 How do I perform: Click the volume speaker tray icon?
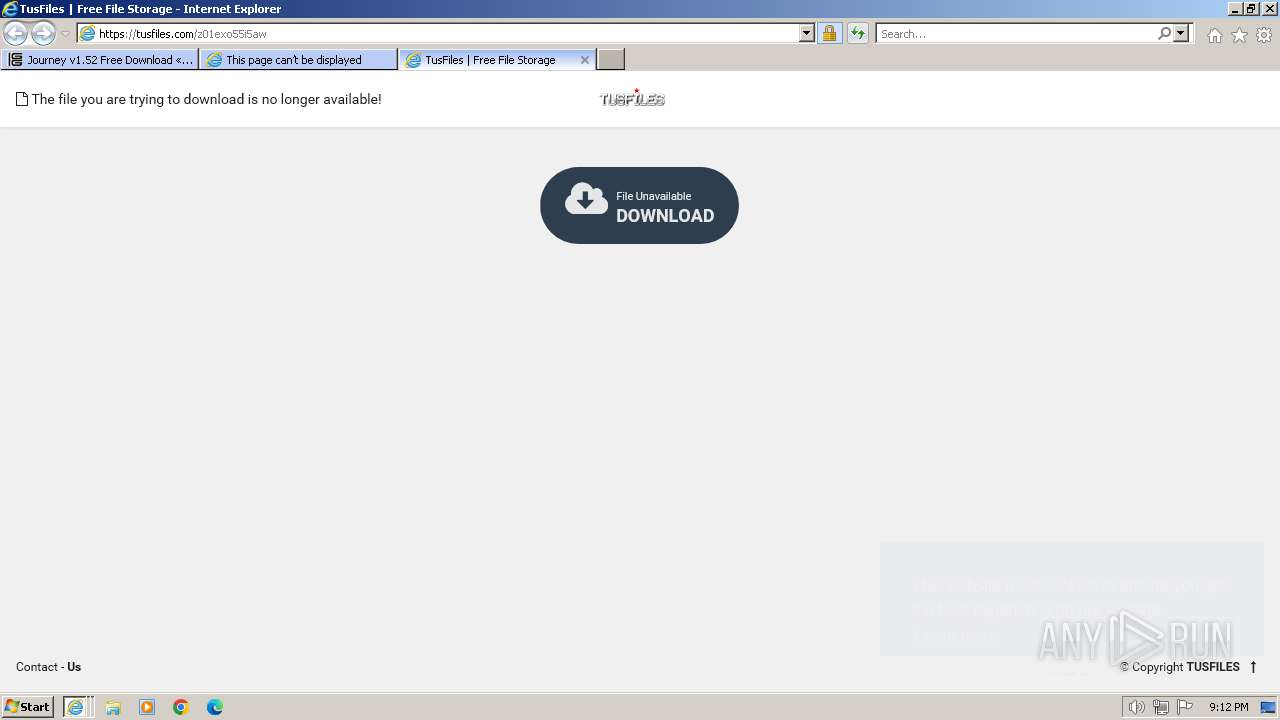click(1136, 707)
